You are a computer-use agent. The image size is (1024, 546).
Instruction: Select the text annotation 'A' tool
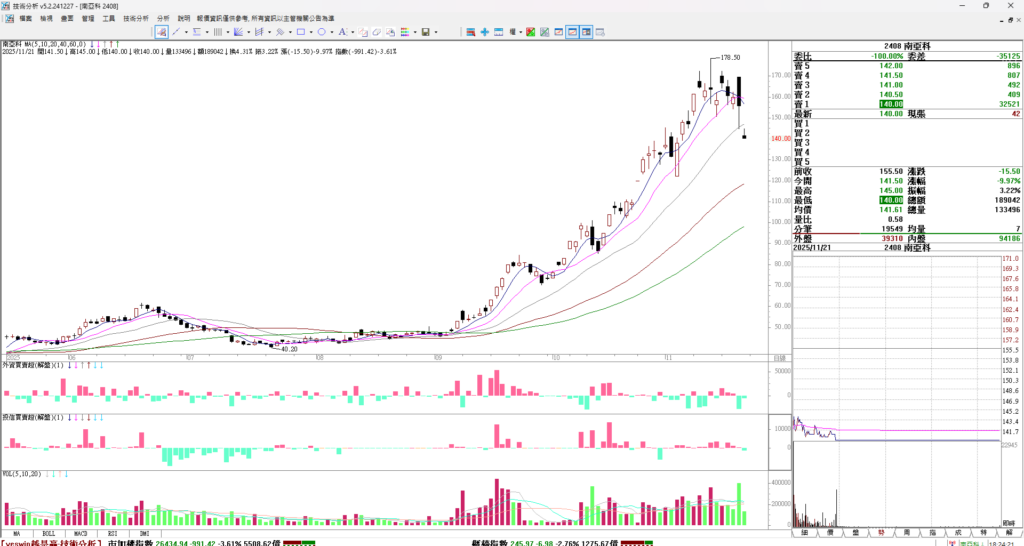coord(342,32)
